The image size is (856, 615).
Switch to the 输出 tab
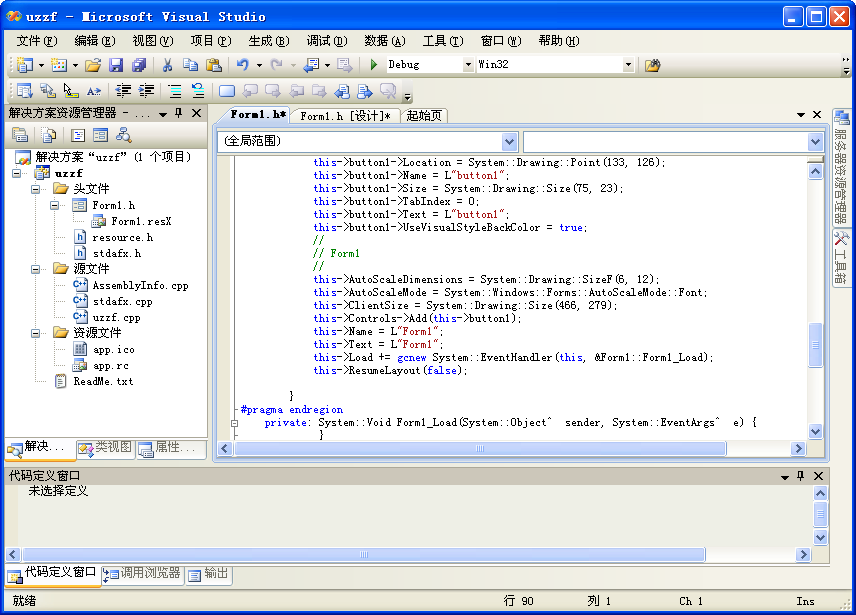click(209, 574)
